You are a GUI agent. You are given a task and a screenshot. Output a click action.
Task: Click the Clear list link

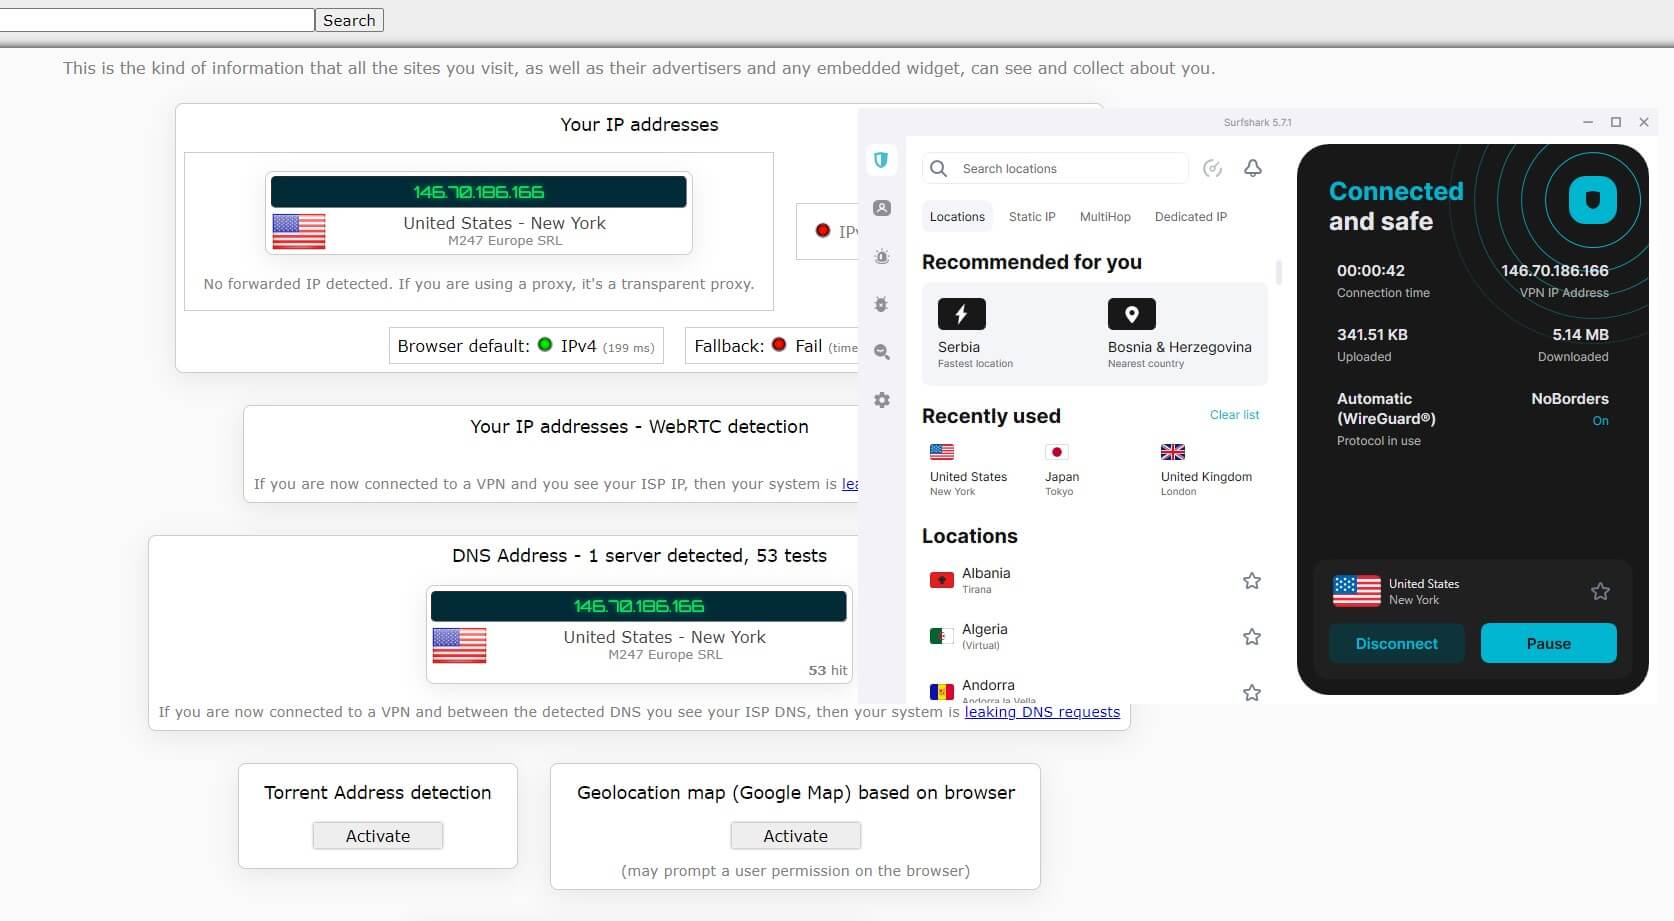pos(1234,415)
